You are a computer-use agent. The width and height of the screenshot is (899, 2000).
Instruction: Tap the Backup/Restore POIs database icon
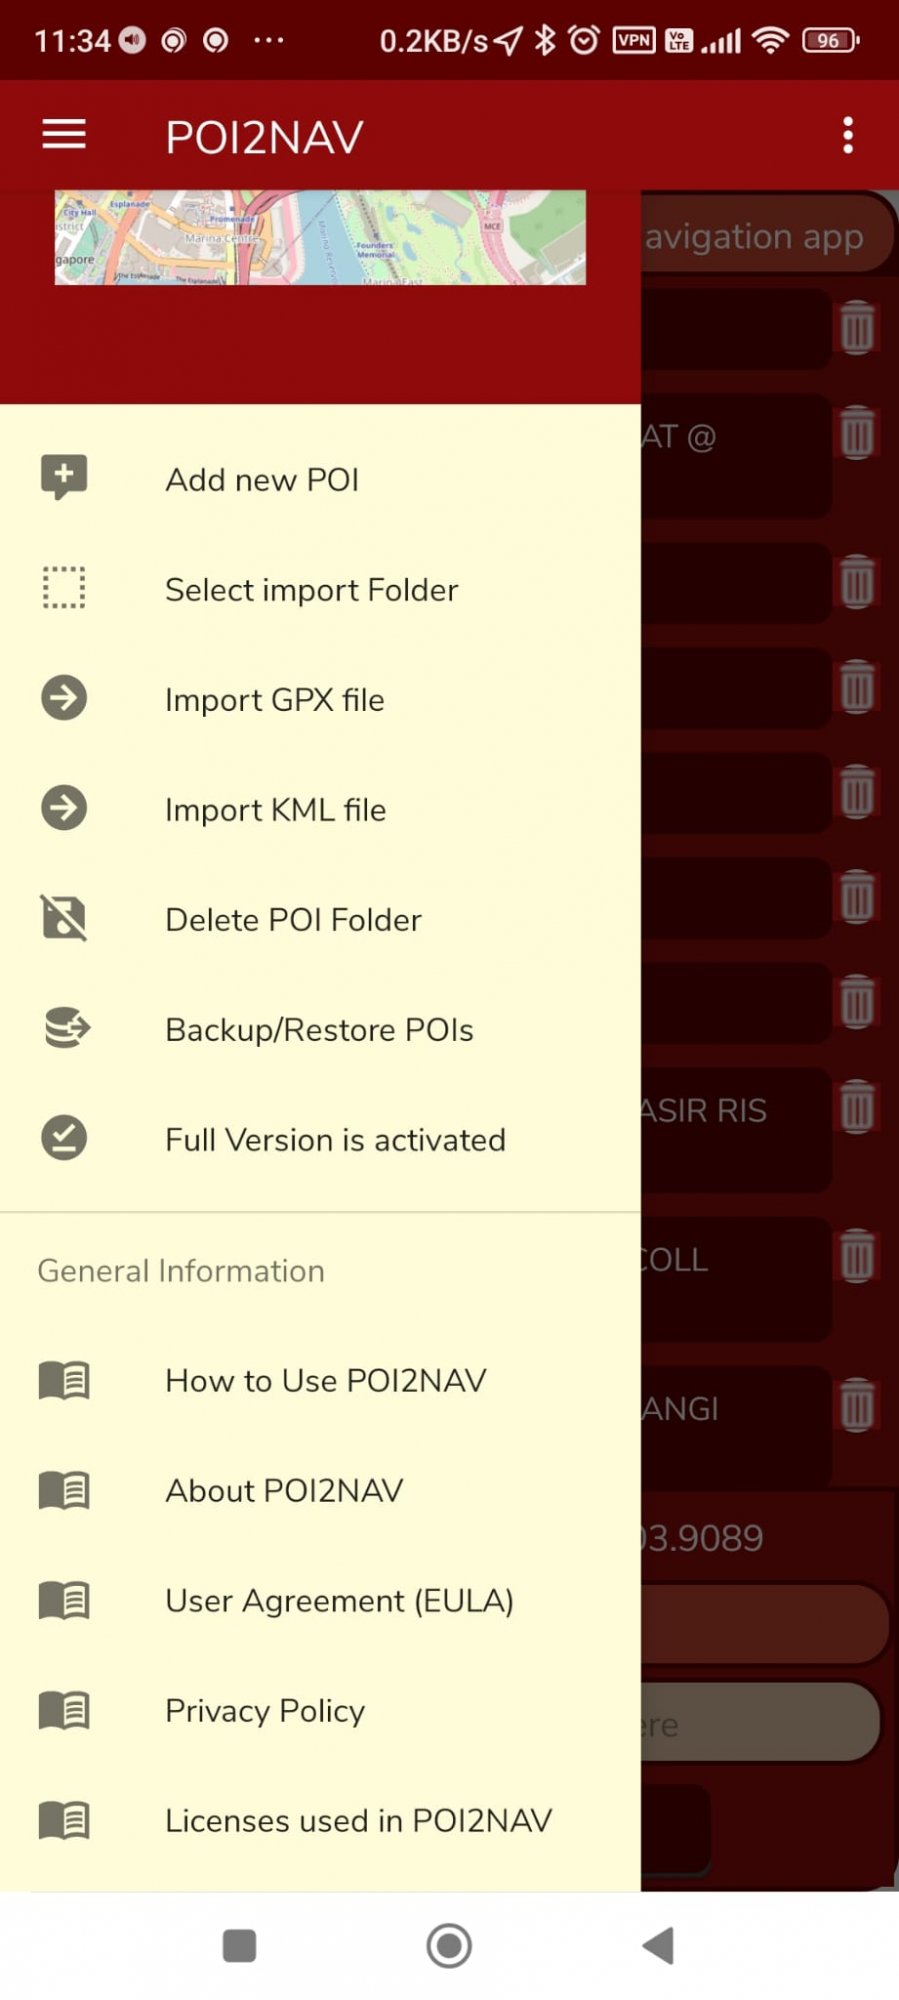67,1028
